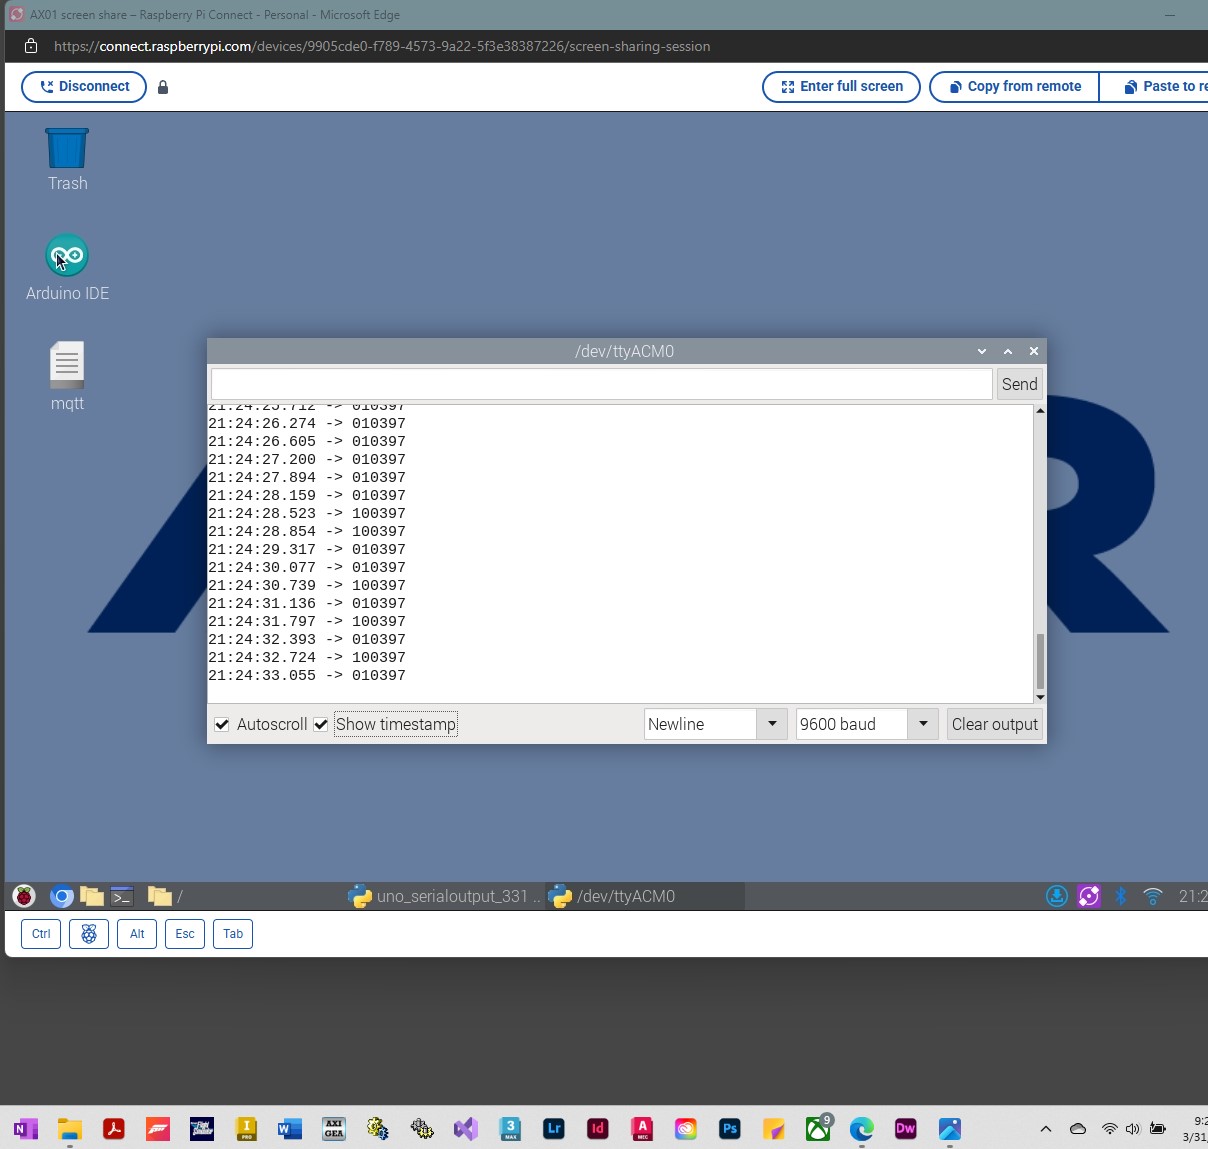Open Arduino IDE from the desktop

pyautogui.click(x=67, y=255)
